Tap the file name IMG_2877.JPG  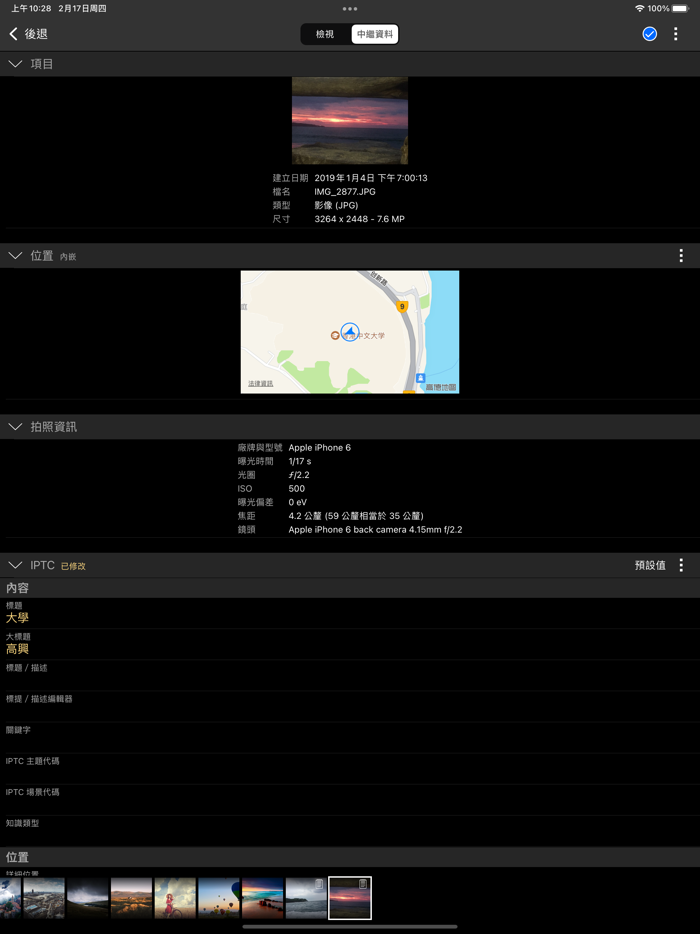pyautogui.click(x=345, y=192)
